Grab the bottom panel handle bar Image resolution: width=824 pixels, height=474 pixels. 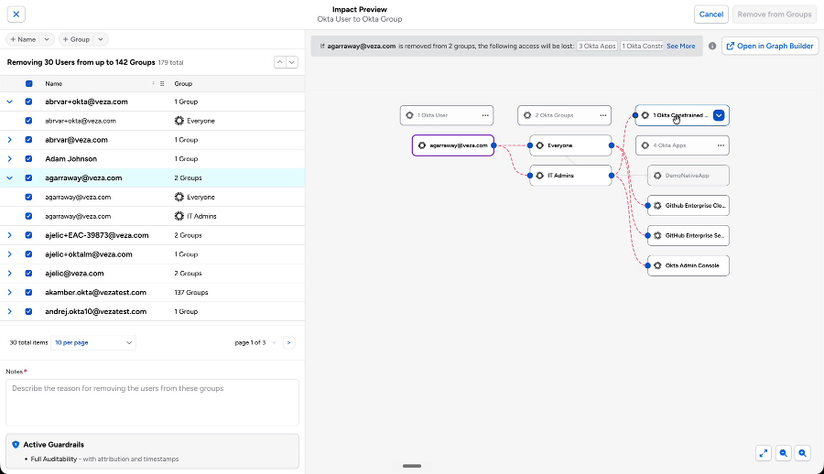[412, 466]
